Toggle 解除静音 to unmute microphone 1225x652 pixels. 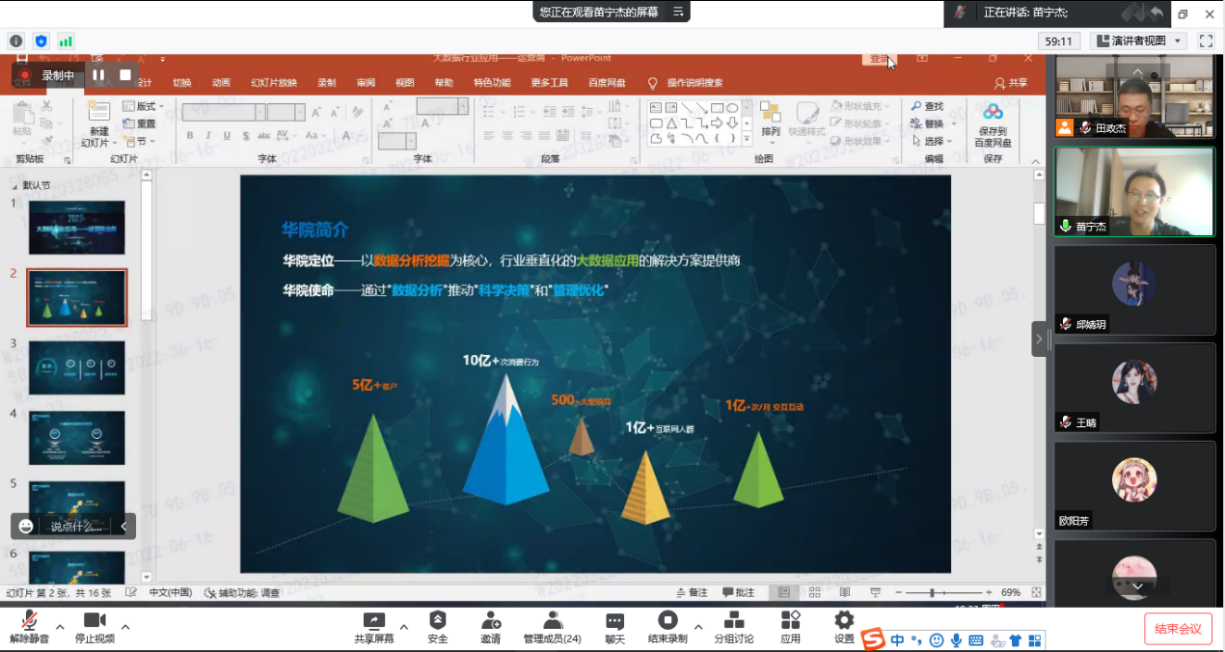[29, 627]
